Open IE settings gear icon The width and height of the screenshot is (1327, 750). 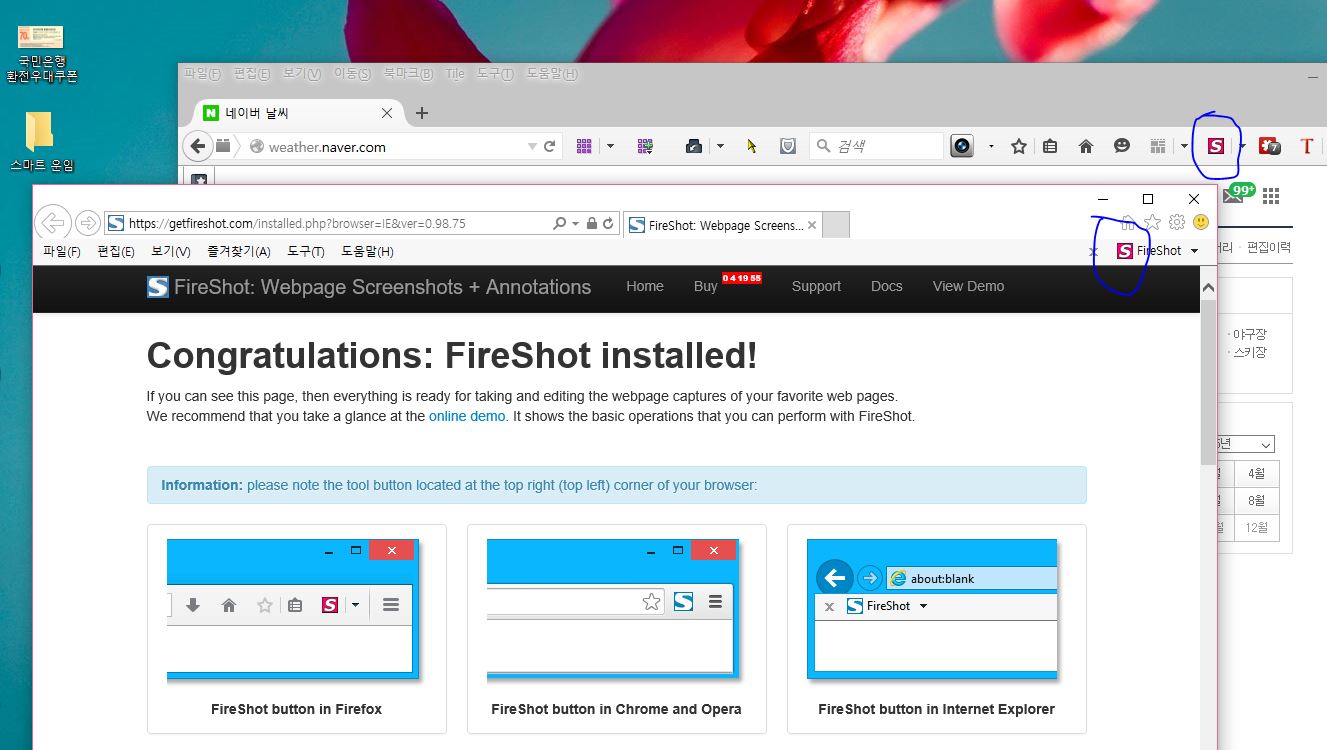[x=1177, y=222]
